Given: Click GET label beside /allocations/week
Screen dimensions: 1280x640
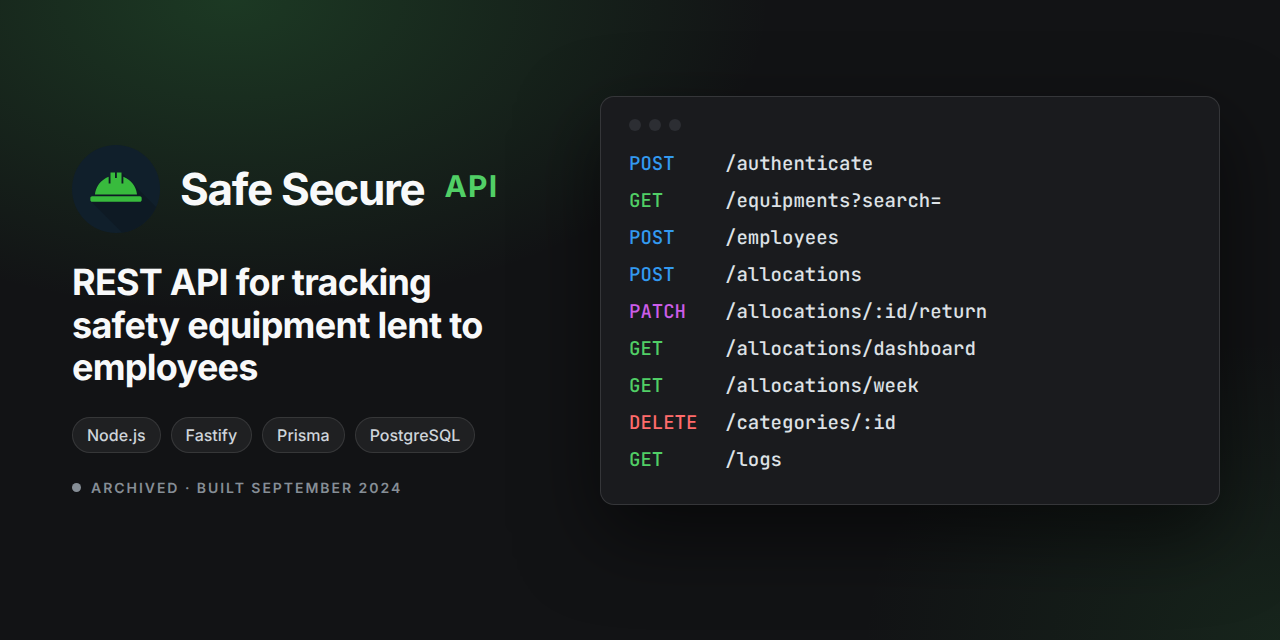Looking at the screenshot, I should 646,385.
